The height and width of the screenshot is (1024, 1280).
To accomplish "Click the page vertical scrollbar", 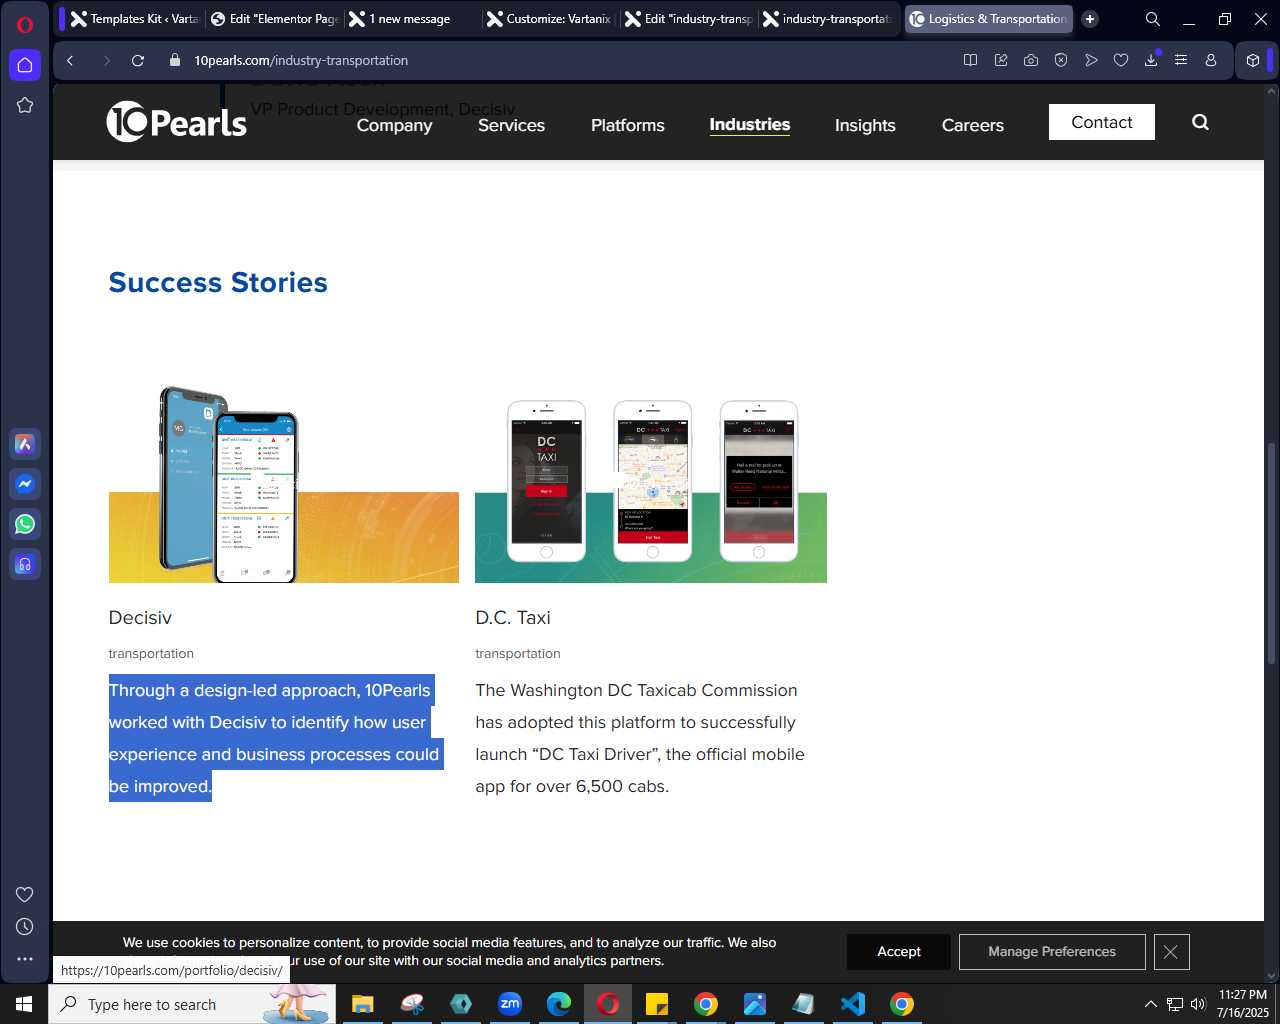I will coord(1272,553).
